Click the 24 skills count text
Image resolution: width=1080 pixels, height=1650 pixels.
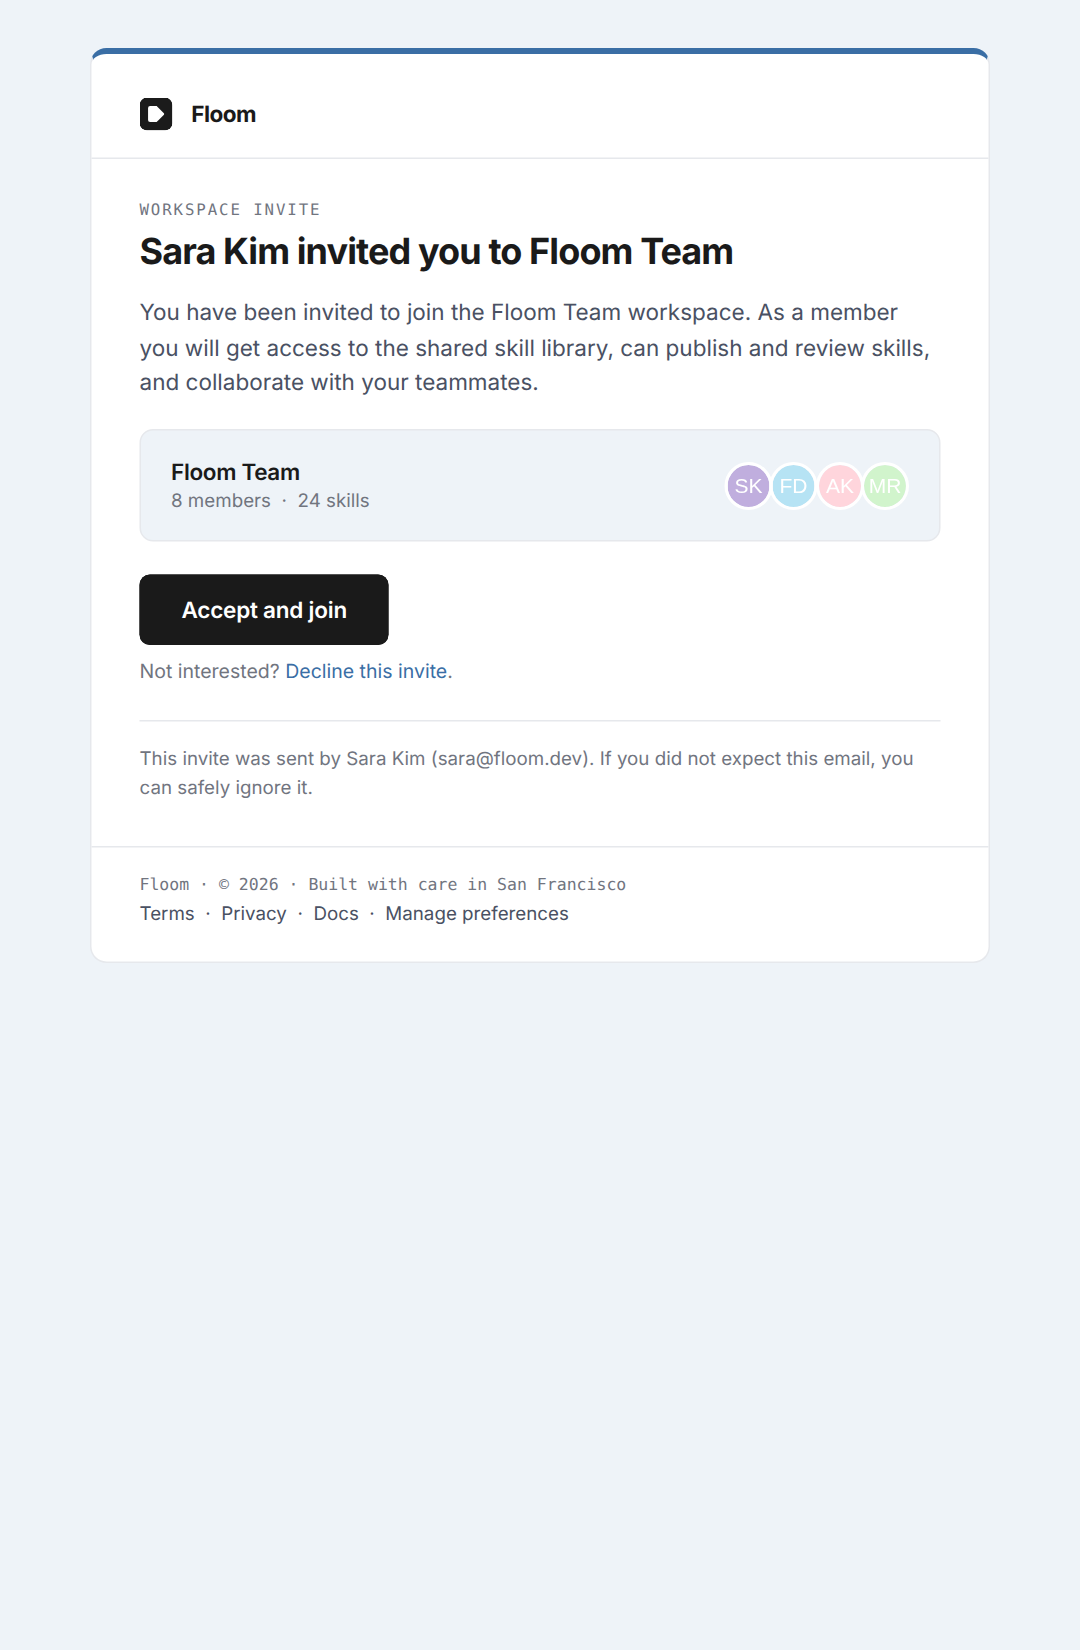click(x=333, y=501)
